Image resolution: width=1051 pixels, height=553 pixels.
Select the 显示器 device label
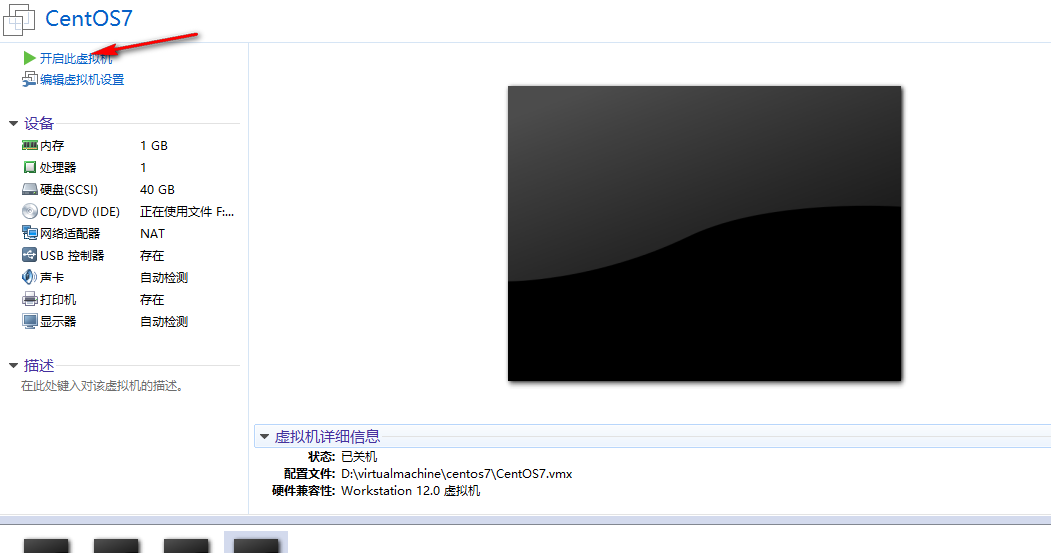[x=58, y=322]
